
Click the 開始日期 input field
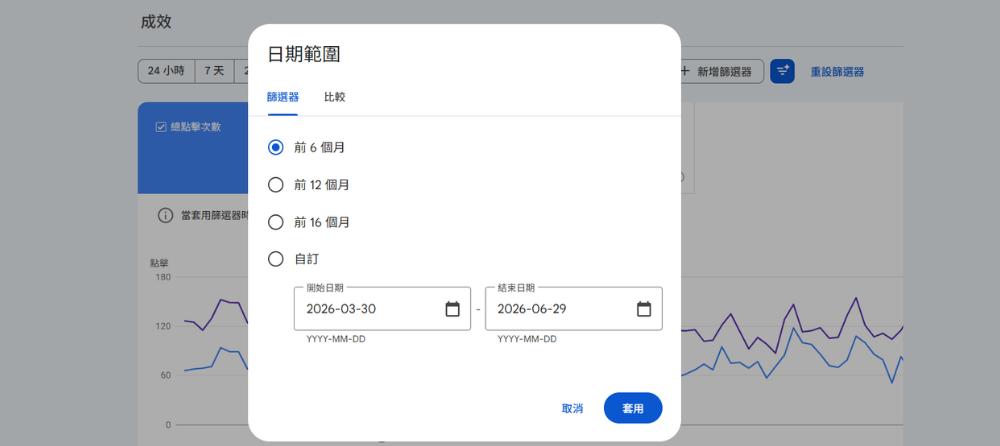pyautogui.click(x=382, y=309)
